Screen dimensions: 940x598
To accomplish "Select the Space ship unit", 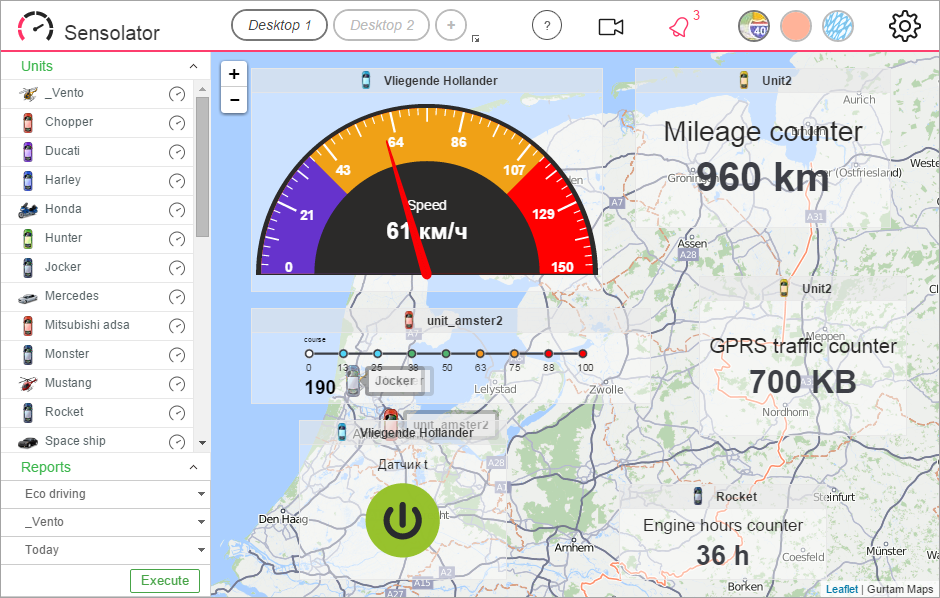I will [97, 441].
